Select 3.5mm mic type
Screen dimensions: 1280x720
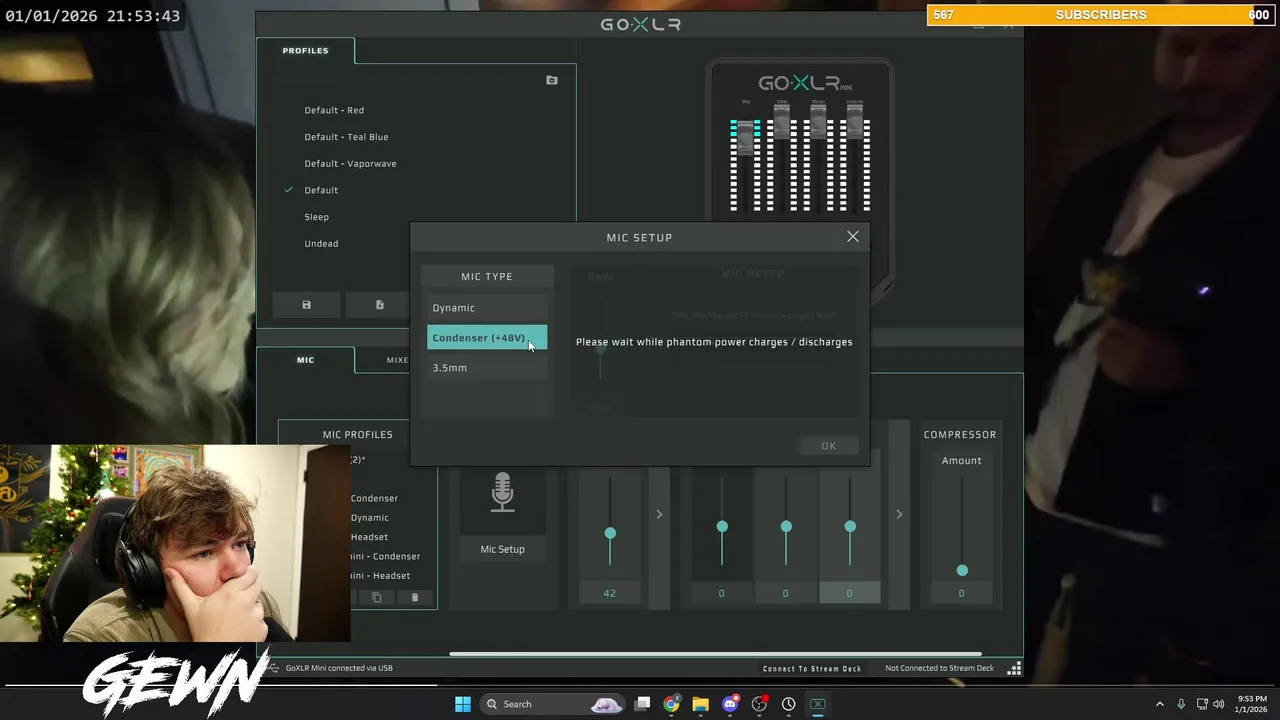pyautogui.click(x=487, y=368)
